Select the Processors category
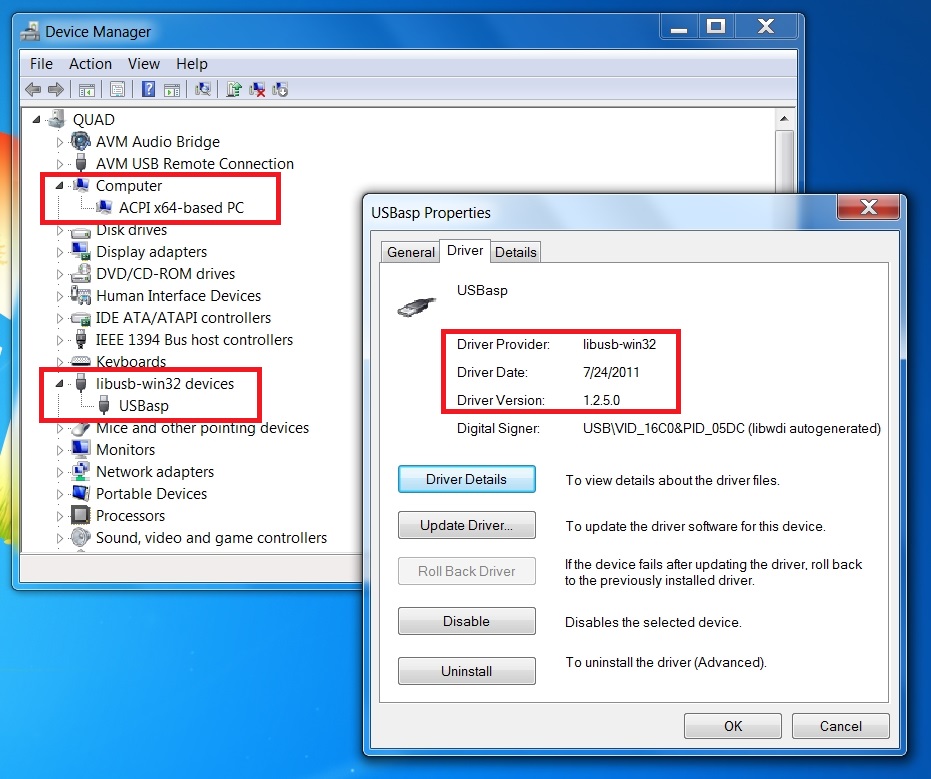This screenshot has height=779, width=931. click(130, 516)
